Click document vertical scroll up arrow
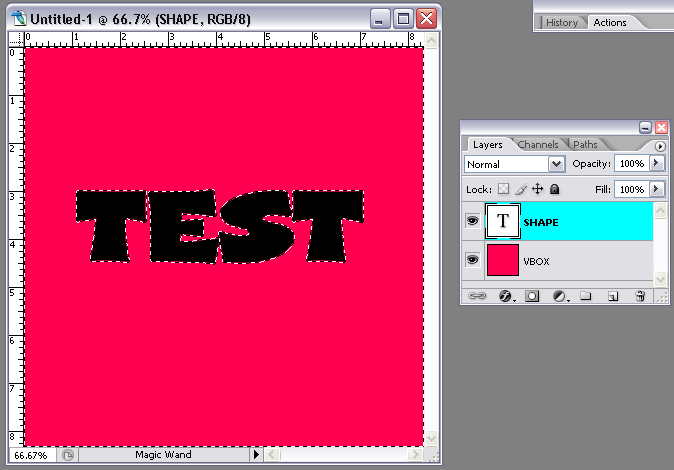Viewport: 674px width, 470px height. click(x=431, y=40)
